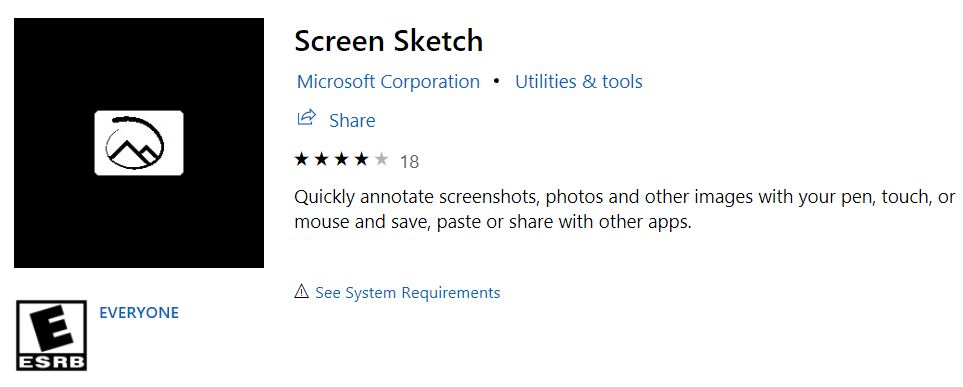The image size is (963, 387).
Task: Click the fifth gray rating star
Action: click(x=381, y=160)
